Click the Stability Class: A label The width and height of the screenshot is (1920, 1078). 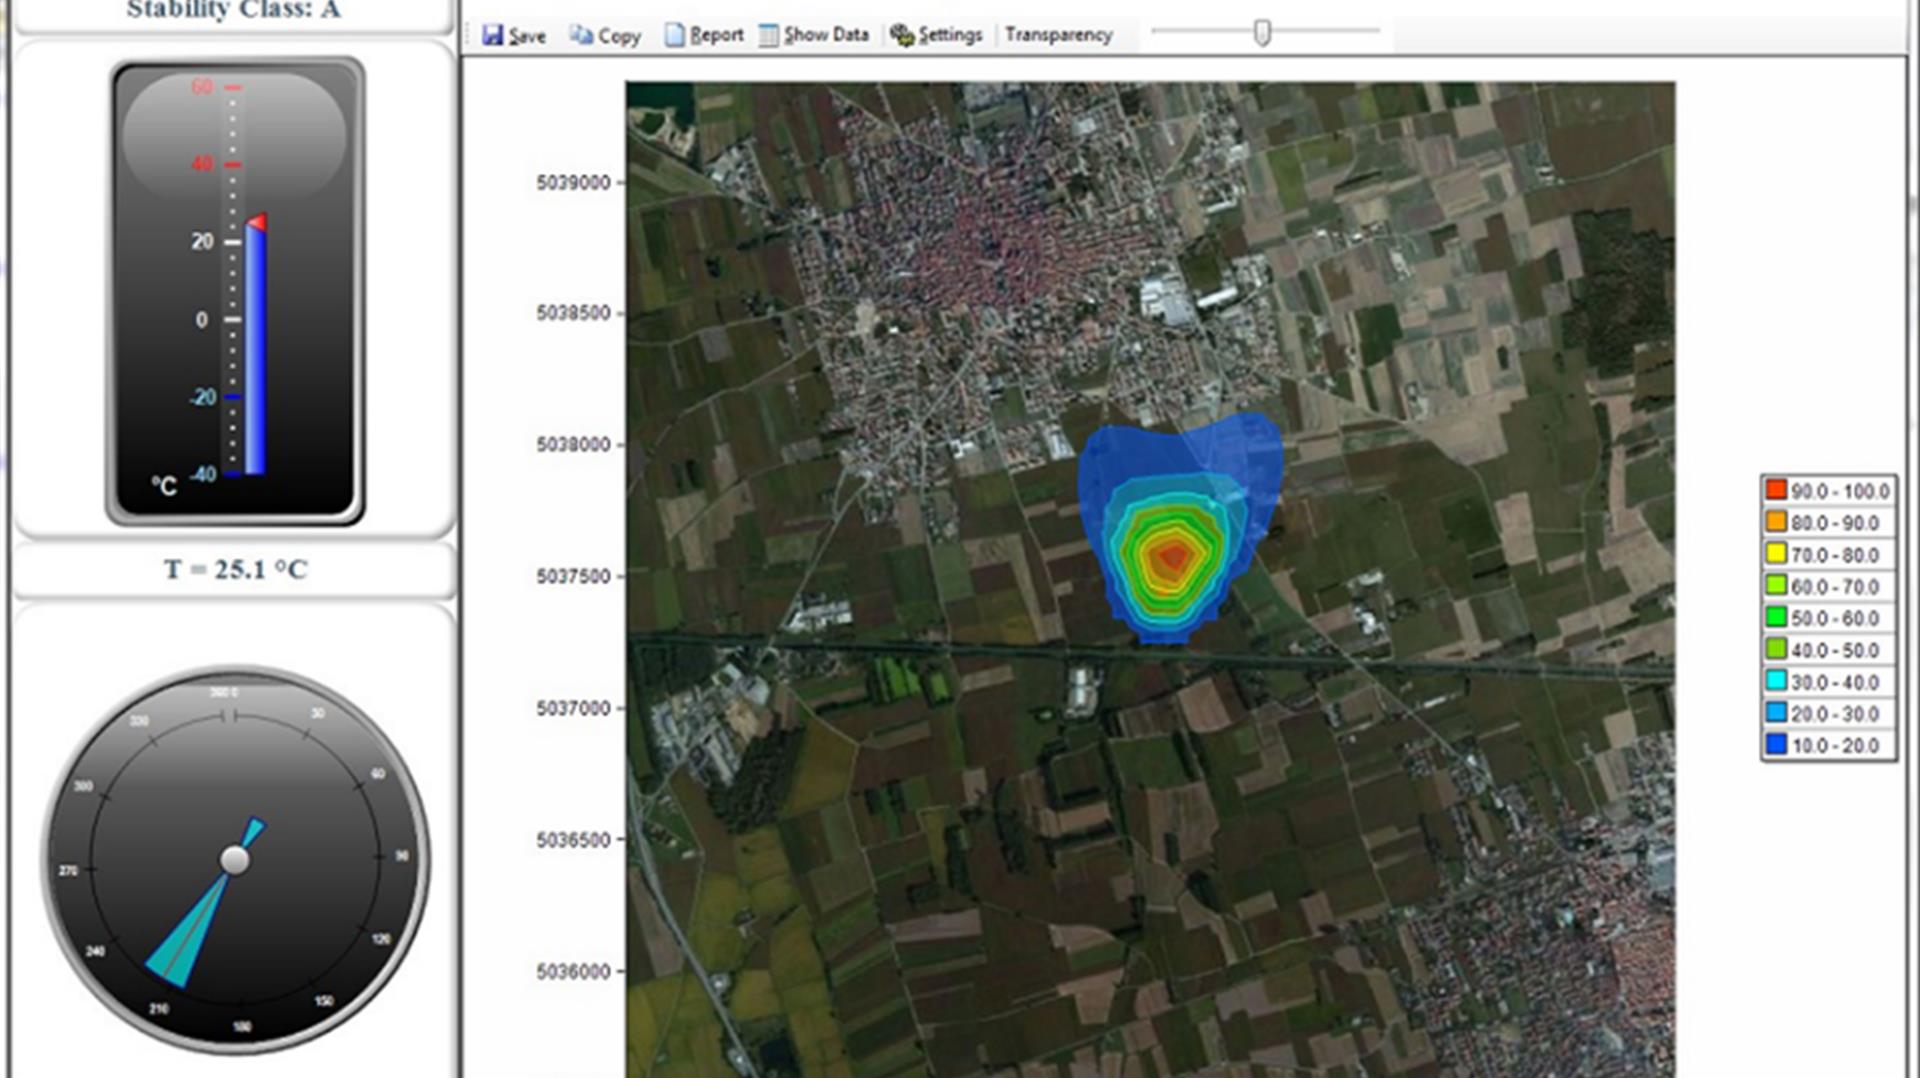pos(234,10)
